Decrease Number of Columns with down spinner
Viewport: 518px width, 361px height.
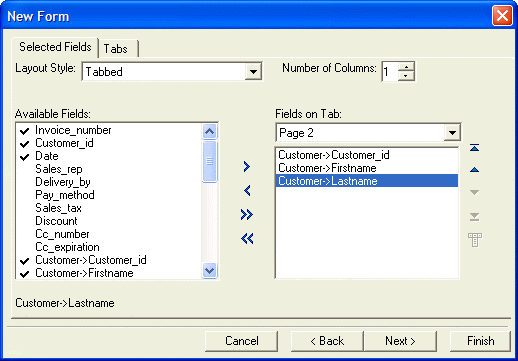(x=406, y=76)
